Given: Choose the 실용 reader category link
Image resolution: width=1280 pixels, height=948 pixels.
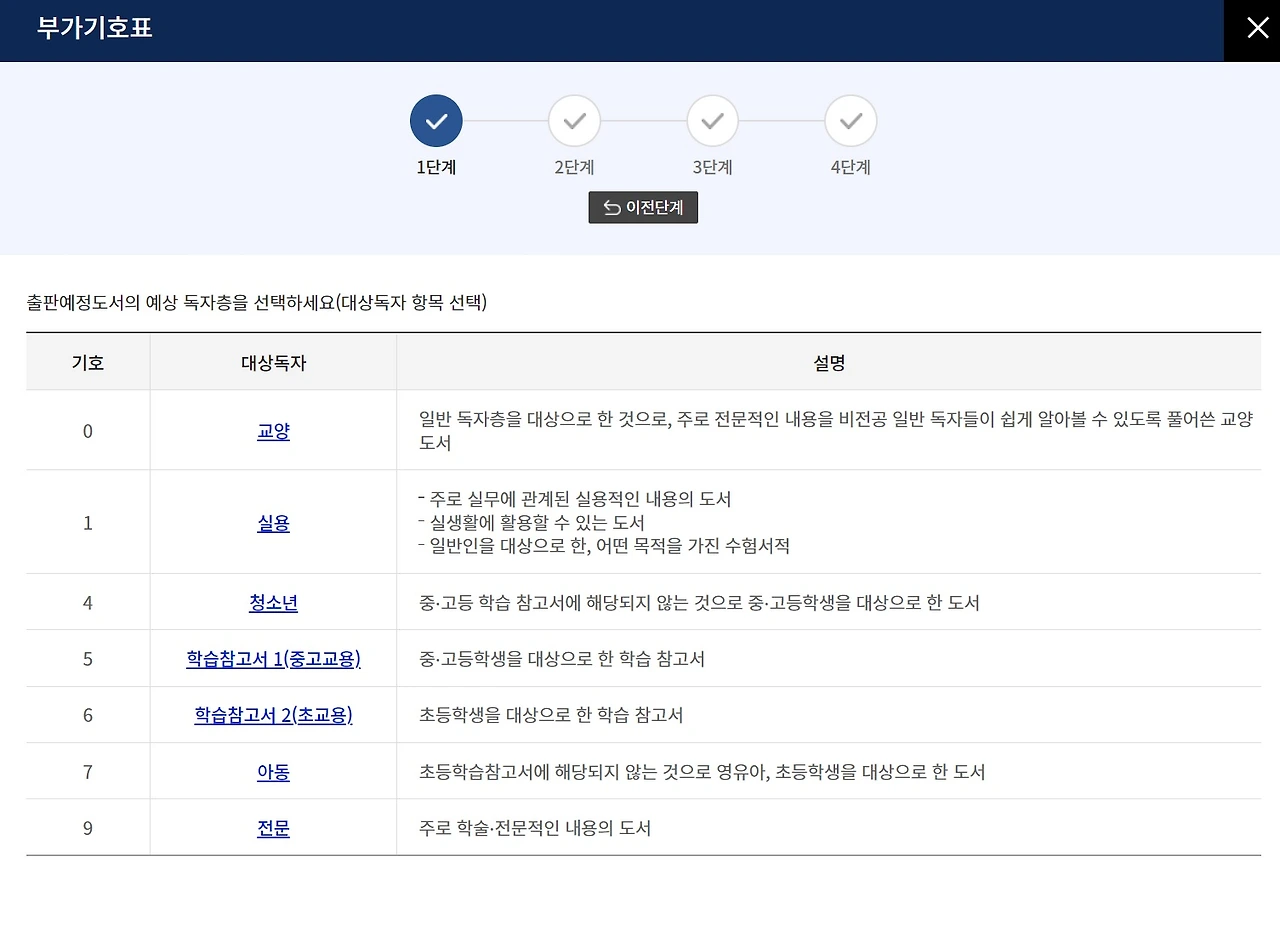Looking at the screenshot, I should (x=273, y=522).
